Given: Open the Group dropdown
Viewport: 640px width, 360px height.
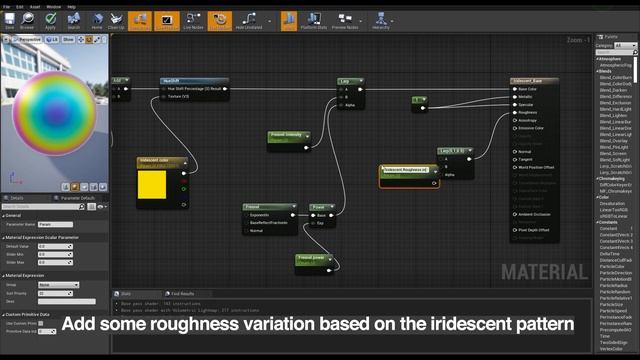Looking at the screenshot, I should (x=58, y=285).
